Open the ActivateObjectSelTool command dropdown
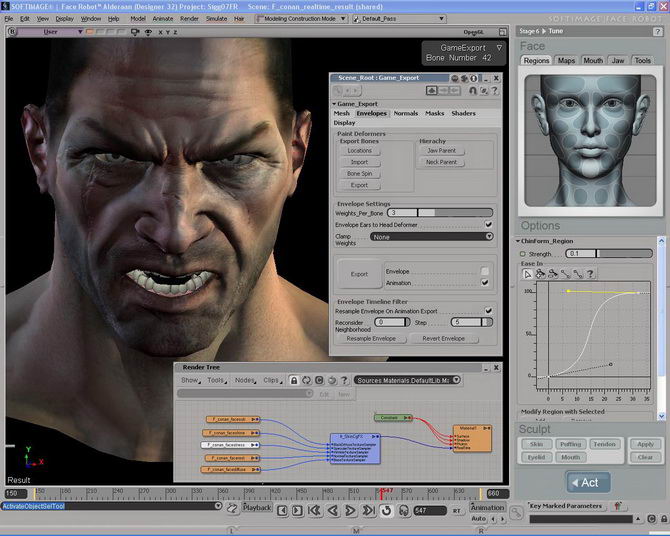This screenshot has height=536, width=670. pyautogui.click(x=218, y=506)
